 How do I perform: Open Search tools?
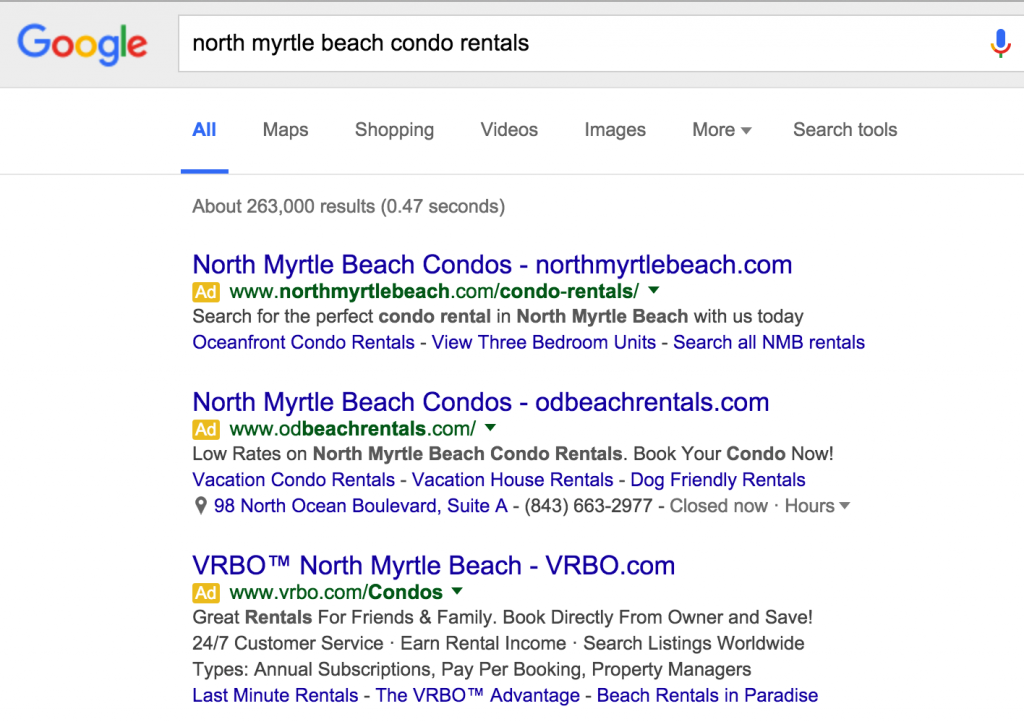[x=845, y=130]
